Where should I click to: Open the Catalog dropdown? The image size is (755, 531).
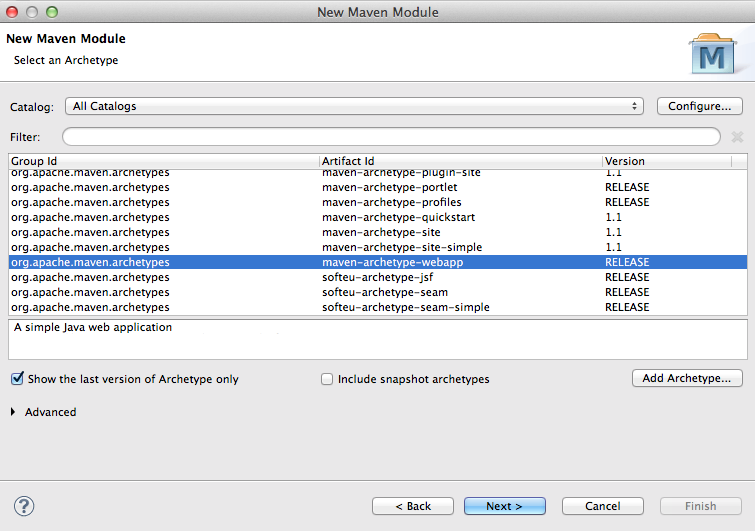pyautogui.click(x=355, y=106)
